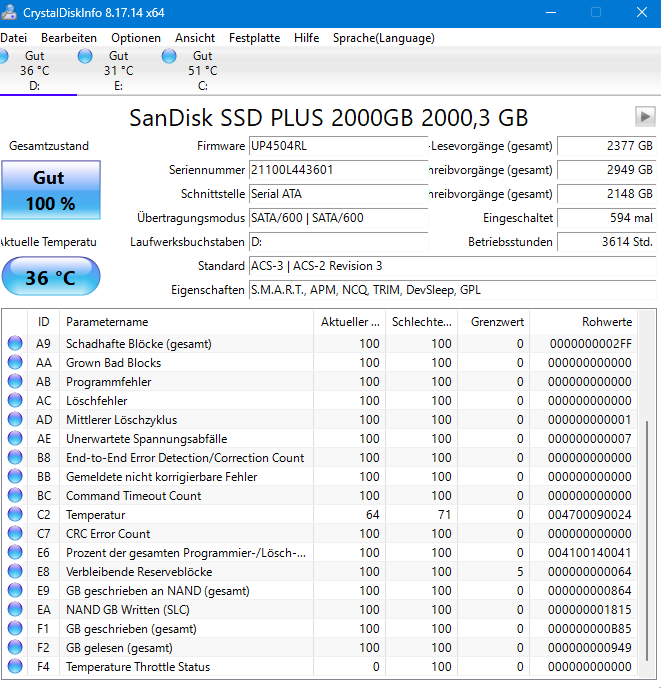Viewport: 661px width, 688px height.
Task: Open the Bearbeiten menu
Action: (x=69, y=38)
